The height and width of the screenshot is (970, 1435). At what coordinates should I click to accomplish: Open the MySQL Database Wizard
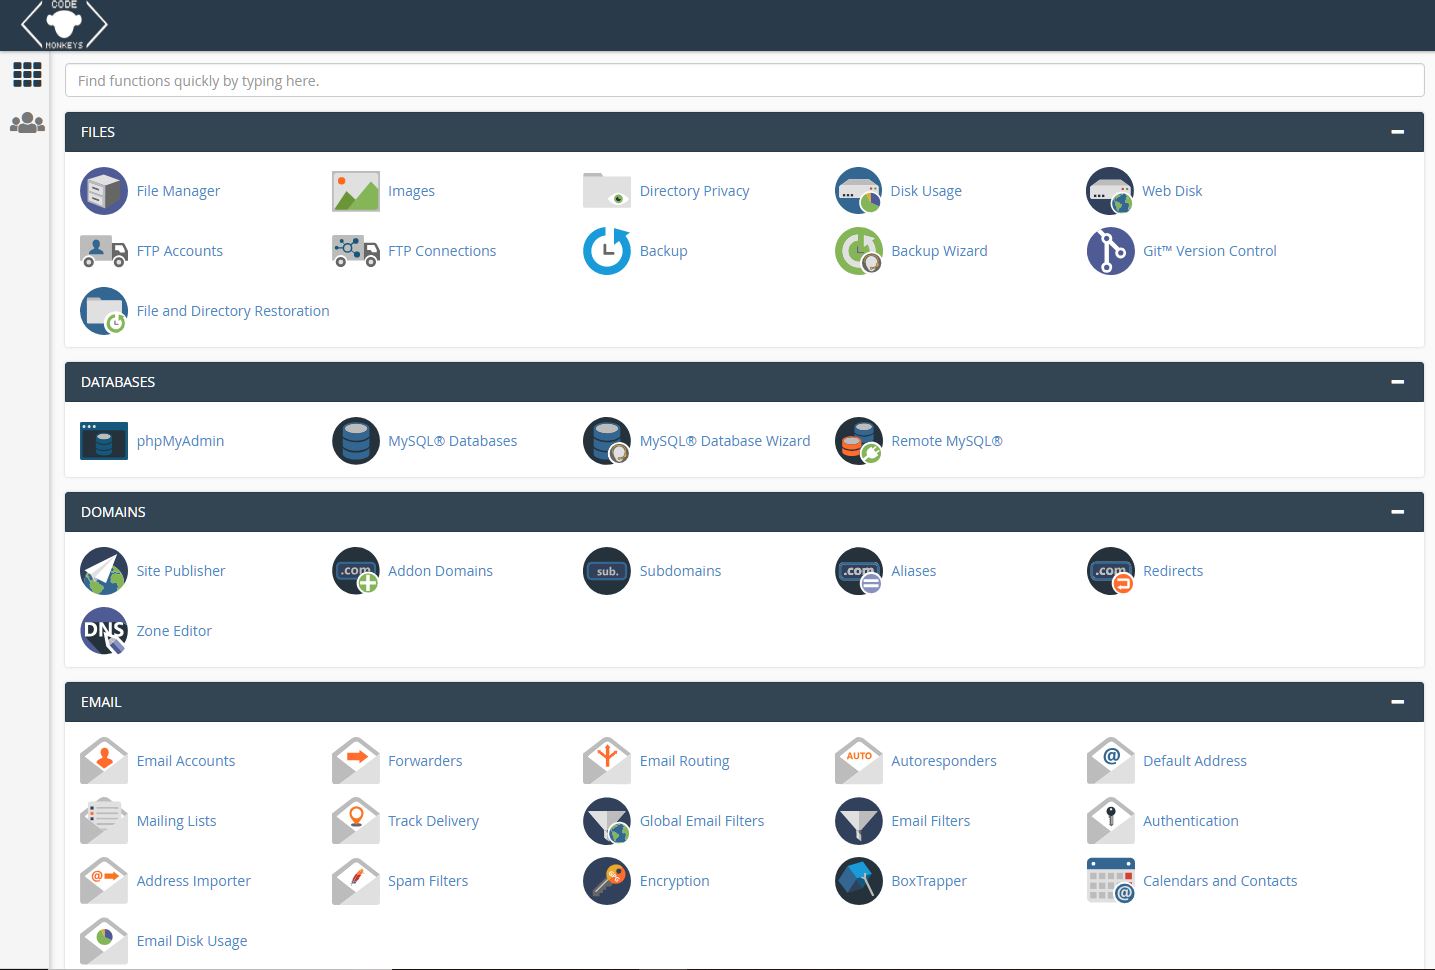click(724, 440)
